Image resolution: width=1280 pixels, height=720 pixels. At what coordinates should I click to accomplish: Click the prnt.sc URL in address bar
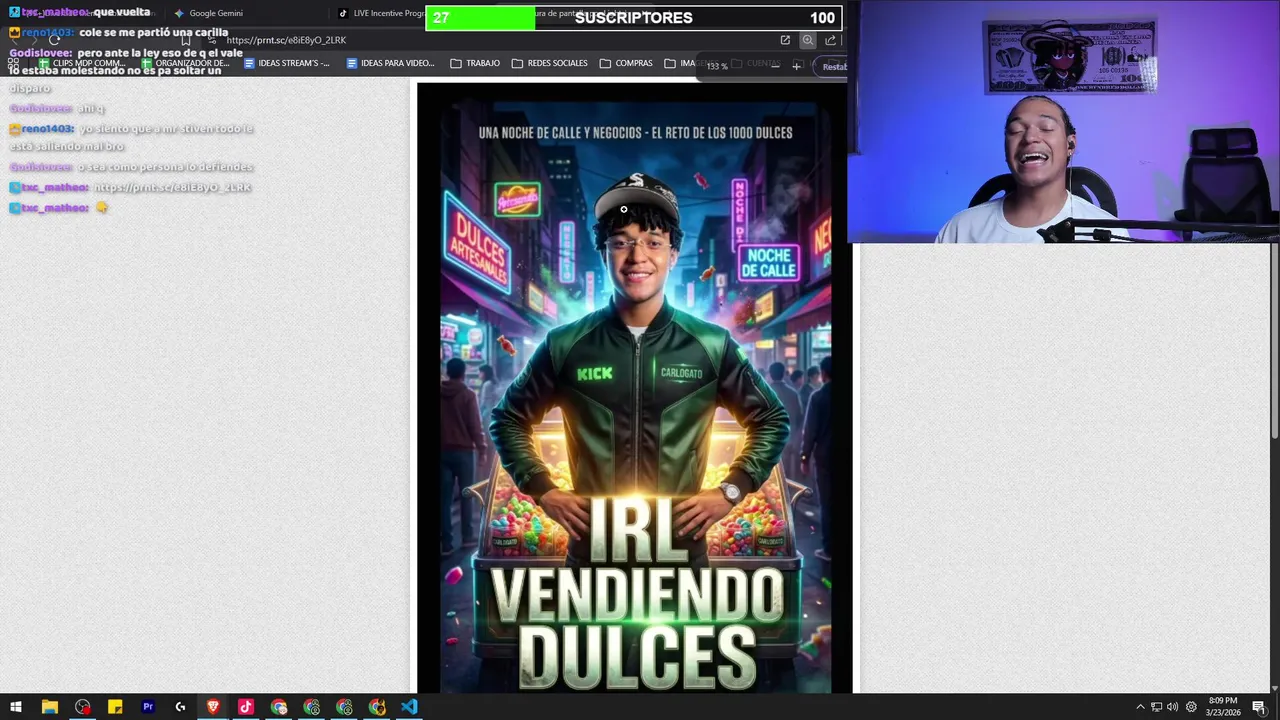tap(286, 40)
